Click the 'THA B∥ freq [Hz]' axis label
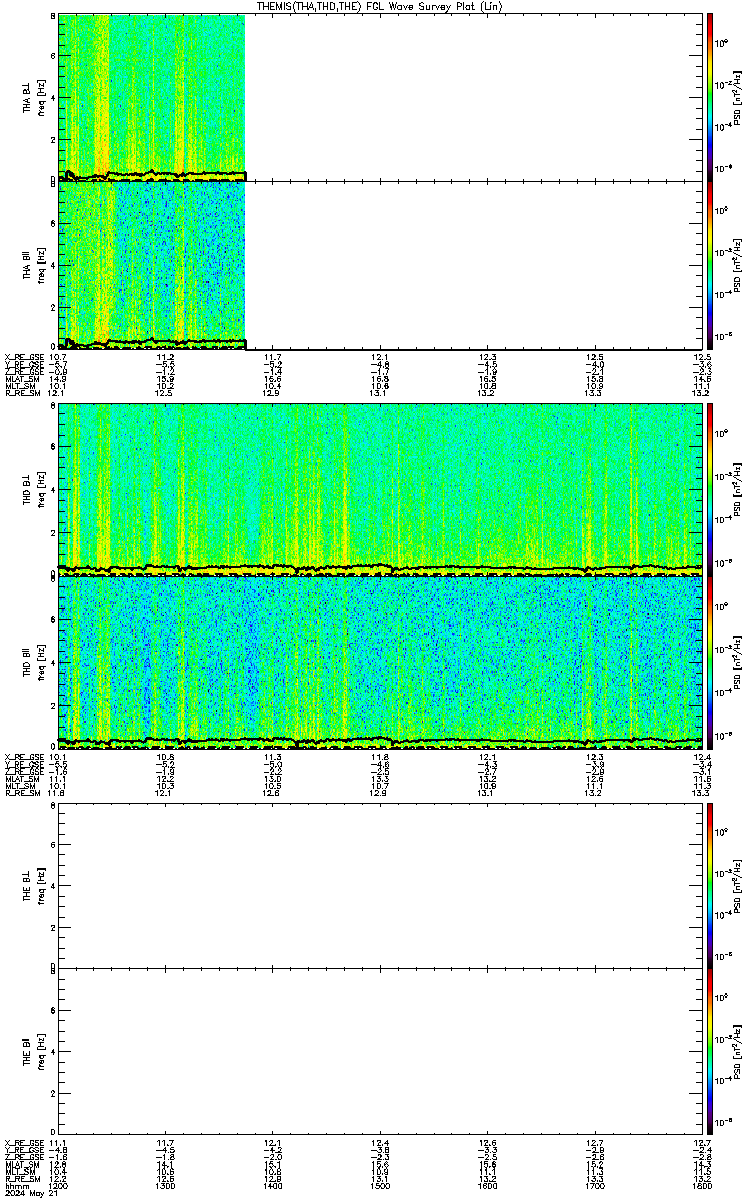The image size is (750, 1200). click(35, 265)
